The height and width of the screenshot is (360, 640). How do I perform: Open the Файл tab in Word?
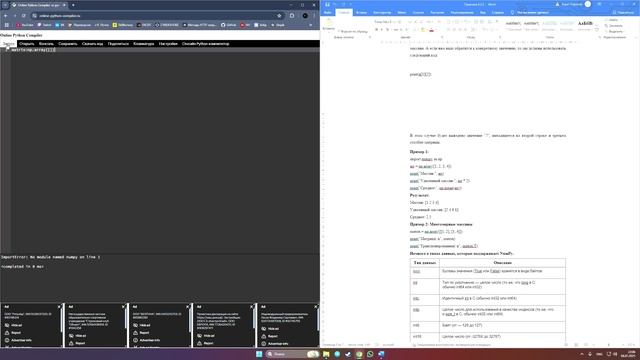(327, 13)
